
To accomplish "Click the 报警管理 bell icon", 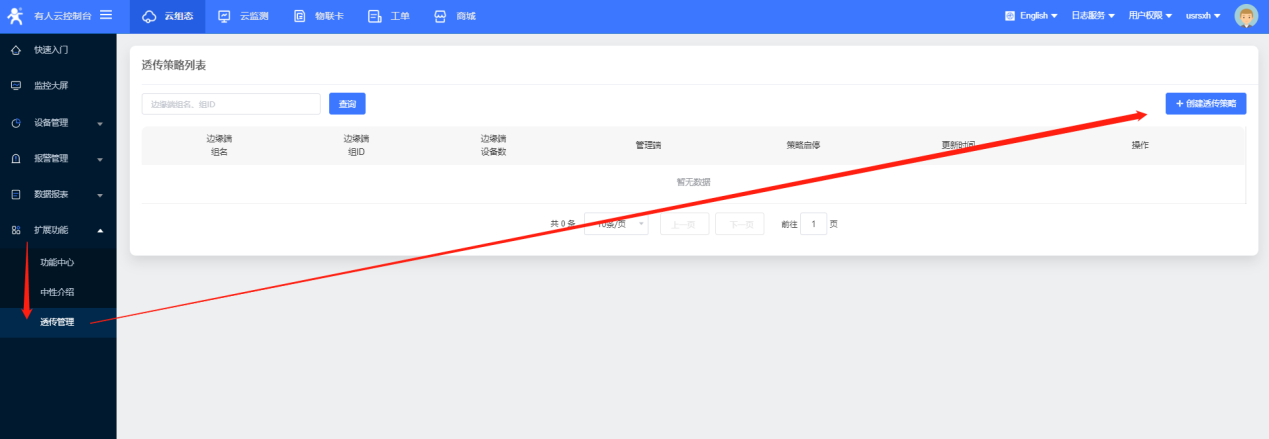I will (x=16, y=159).
